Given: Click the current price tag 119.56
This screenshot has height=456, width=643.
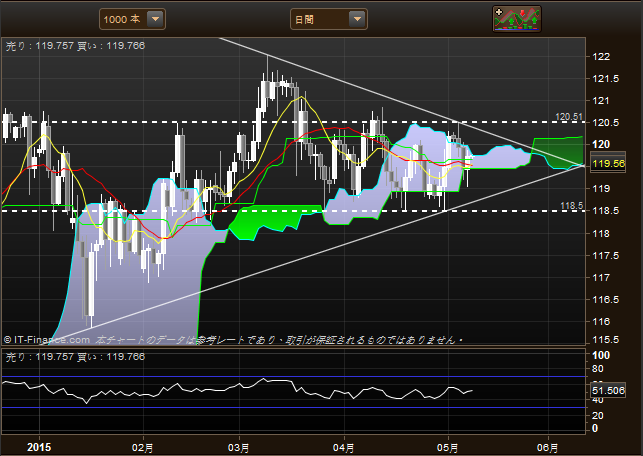Looking at the screenshot, I should (x=608, y=163).
